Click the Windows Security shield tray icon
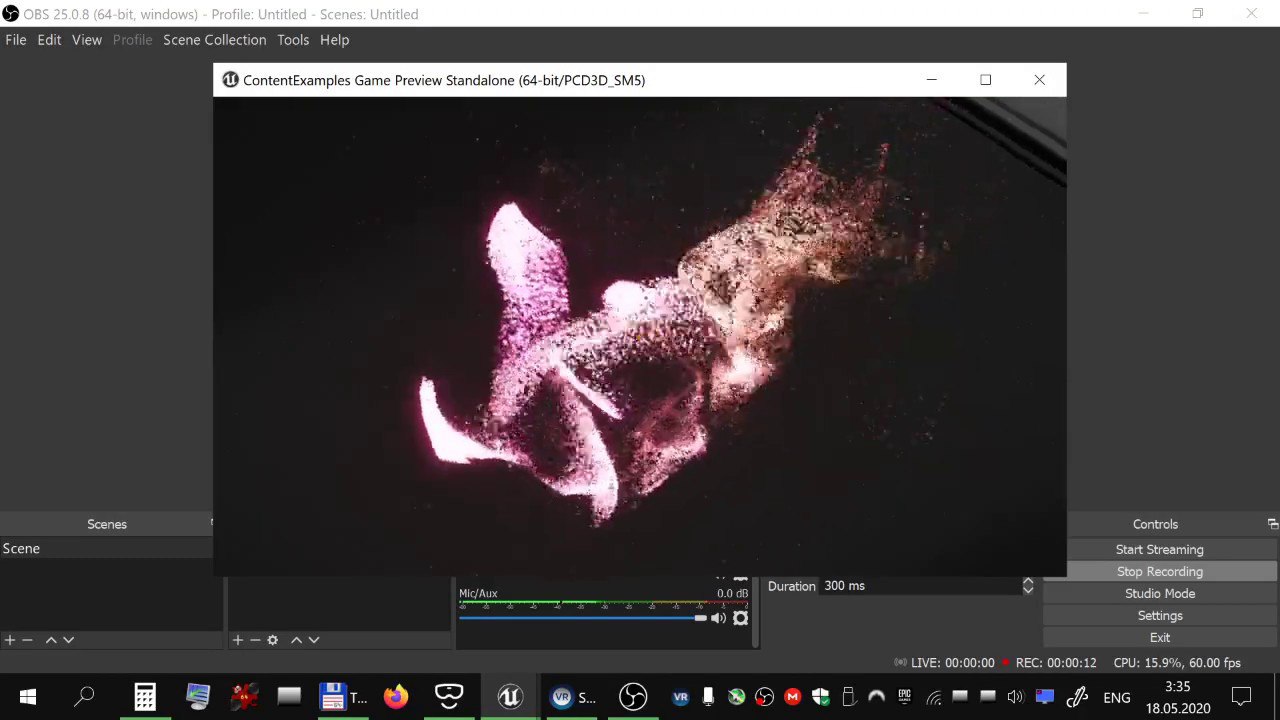1280x720 pixels. click(x=821, y=697)
